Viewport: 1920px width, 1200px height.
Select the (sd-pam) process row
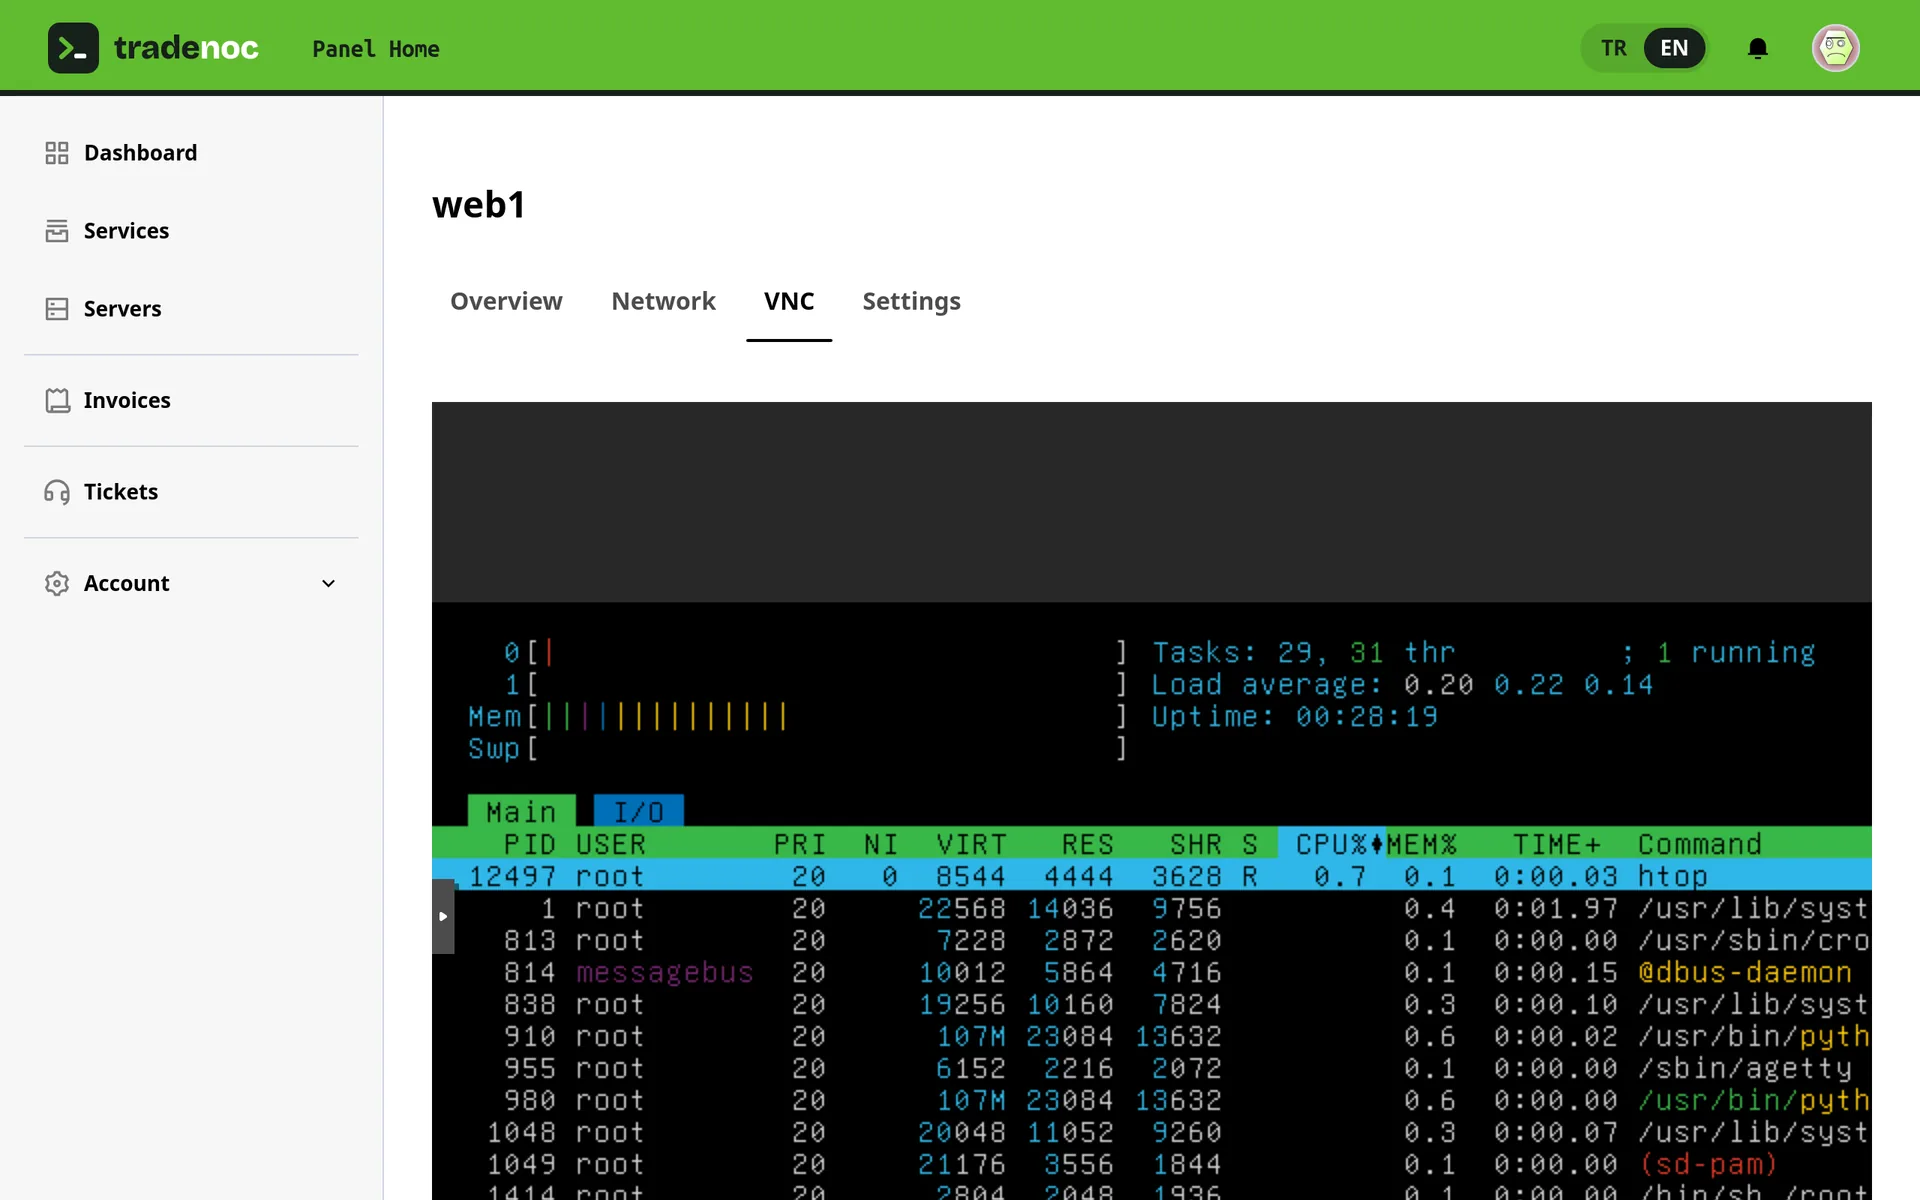tap(1152, 1164)
